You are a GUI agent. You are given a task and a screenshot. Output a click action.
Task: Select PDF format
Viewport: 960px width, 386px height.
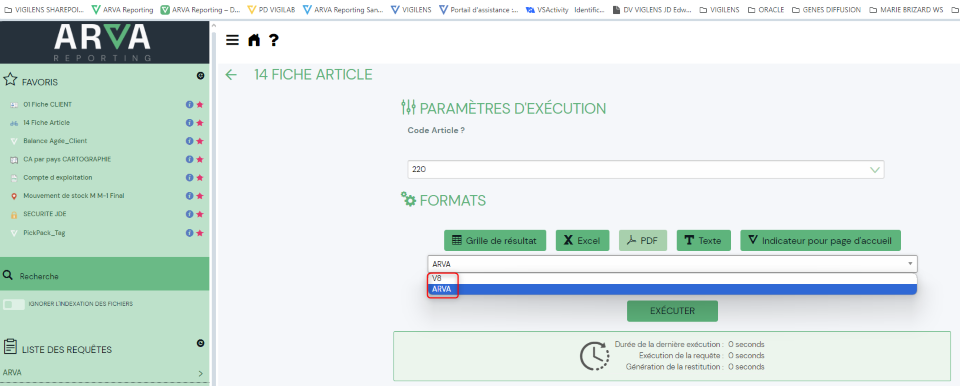click(643, 241)
